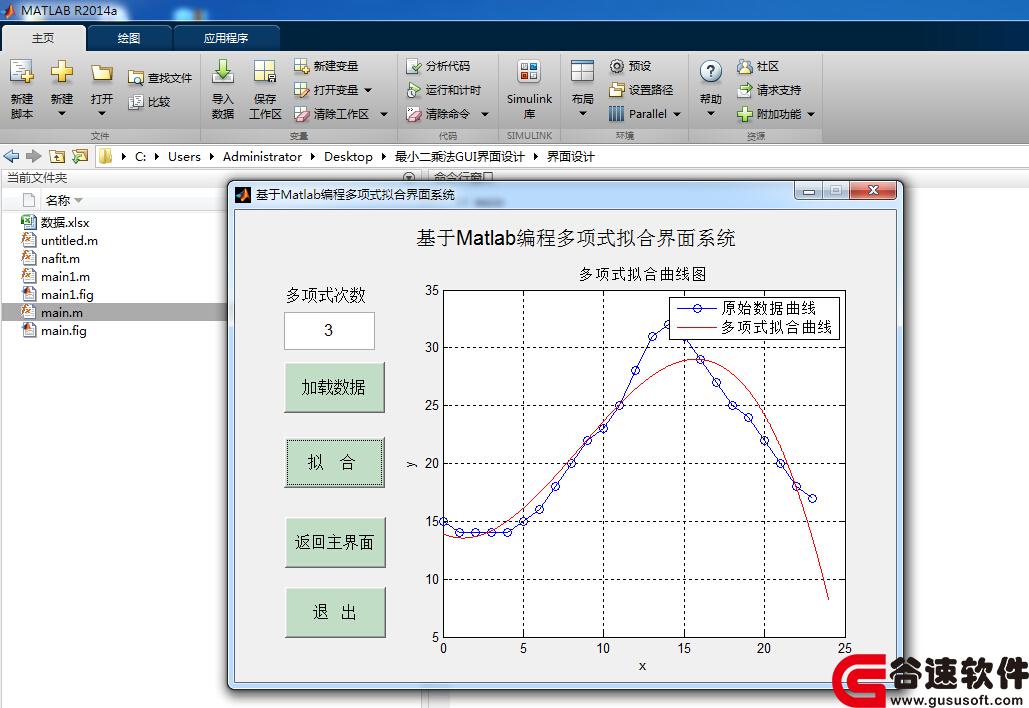This screenshot has width=1029, height=708.
Task: Expand the Parallel dropdown arrow
Action: point(677,114)
